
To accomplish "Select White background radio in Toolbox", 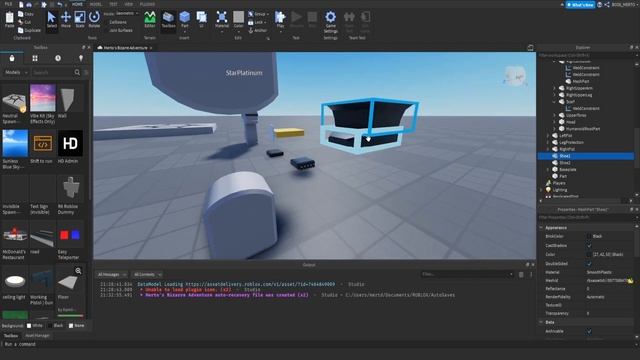I will click(35, 326).
